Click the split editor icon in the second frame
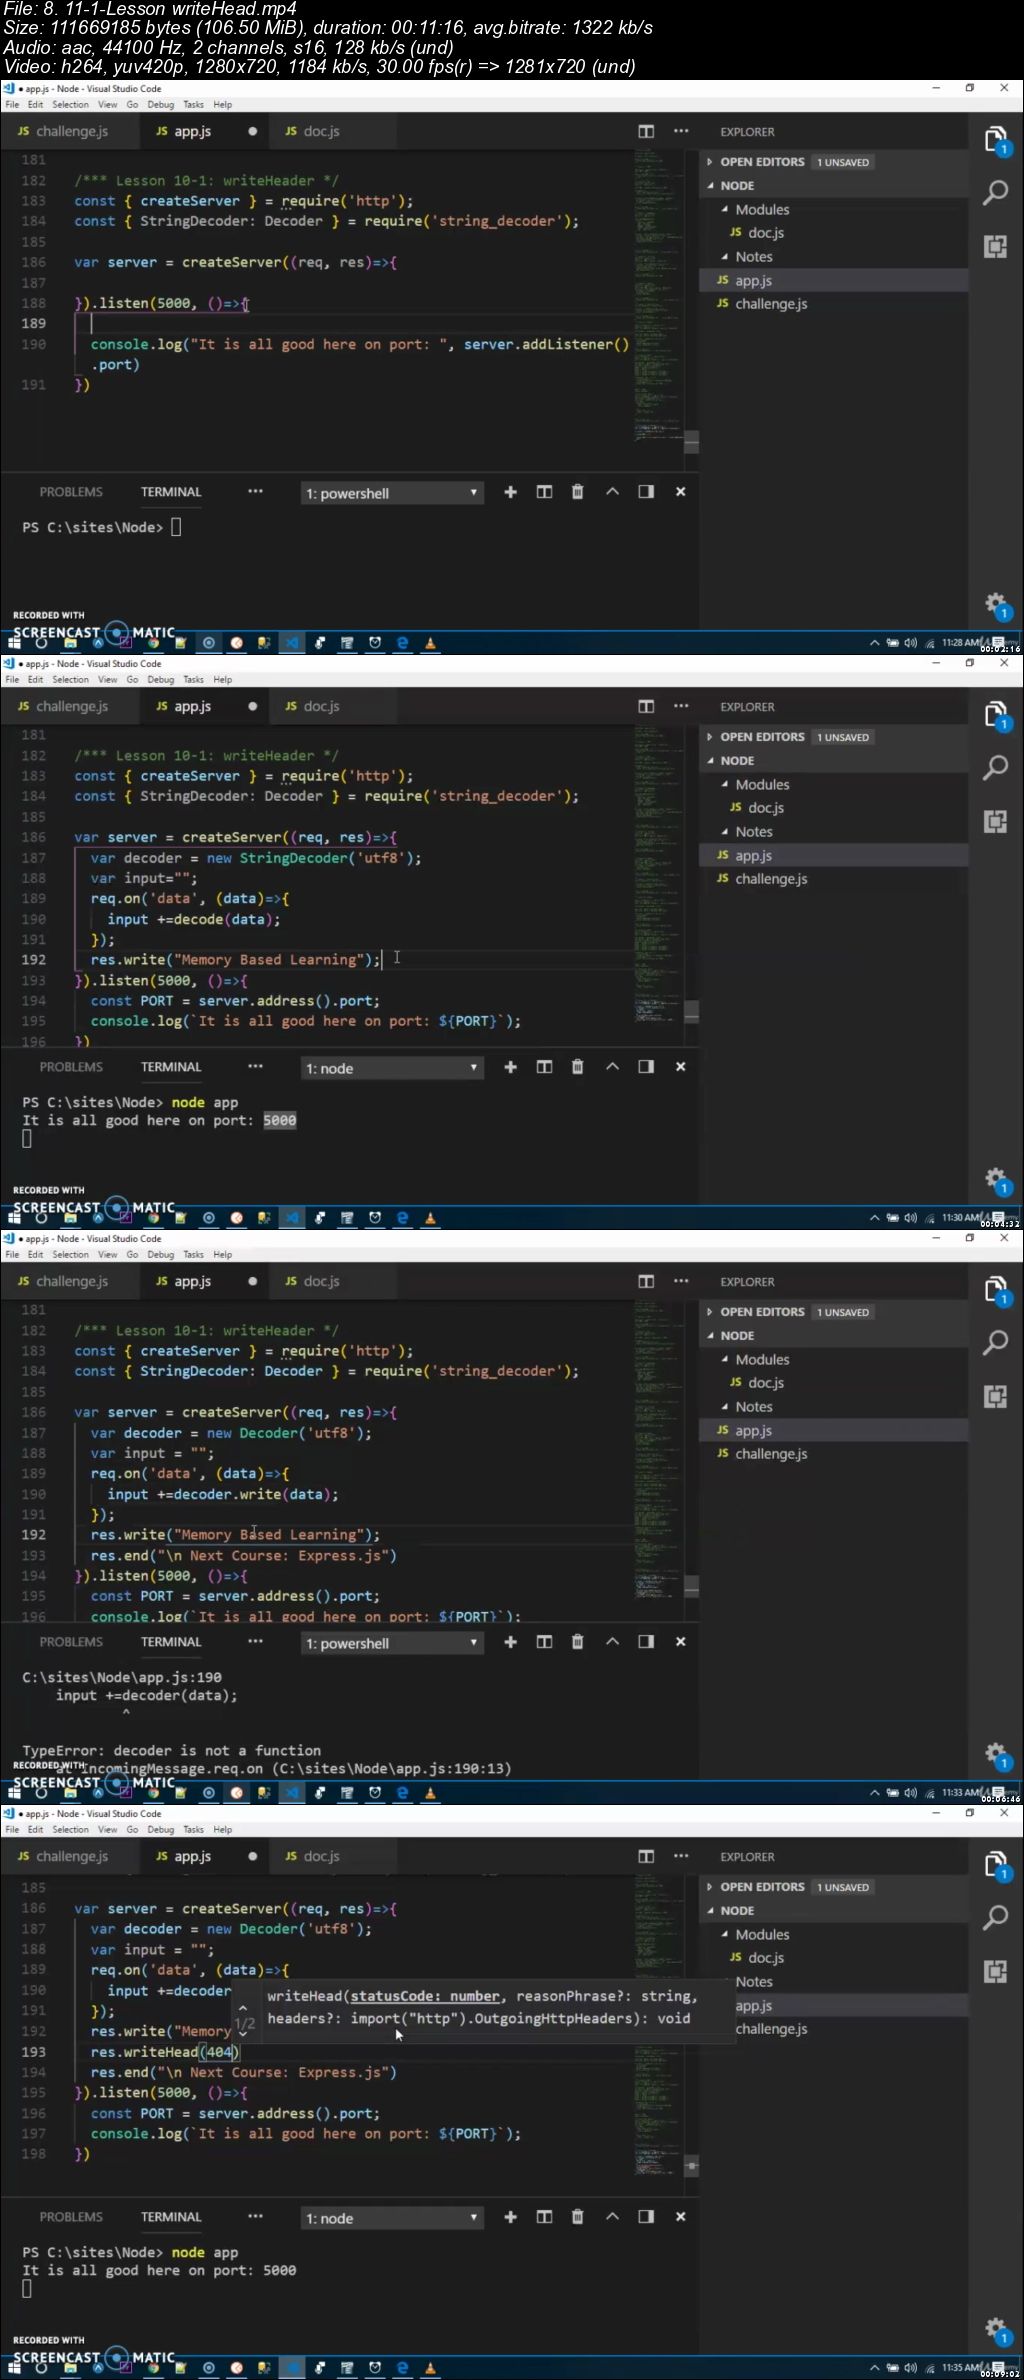Screen dimensions: 1024x2380 (x=646, y=706)
